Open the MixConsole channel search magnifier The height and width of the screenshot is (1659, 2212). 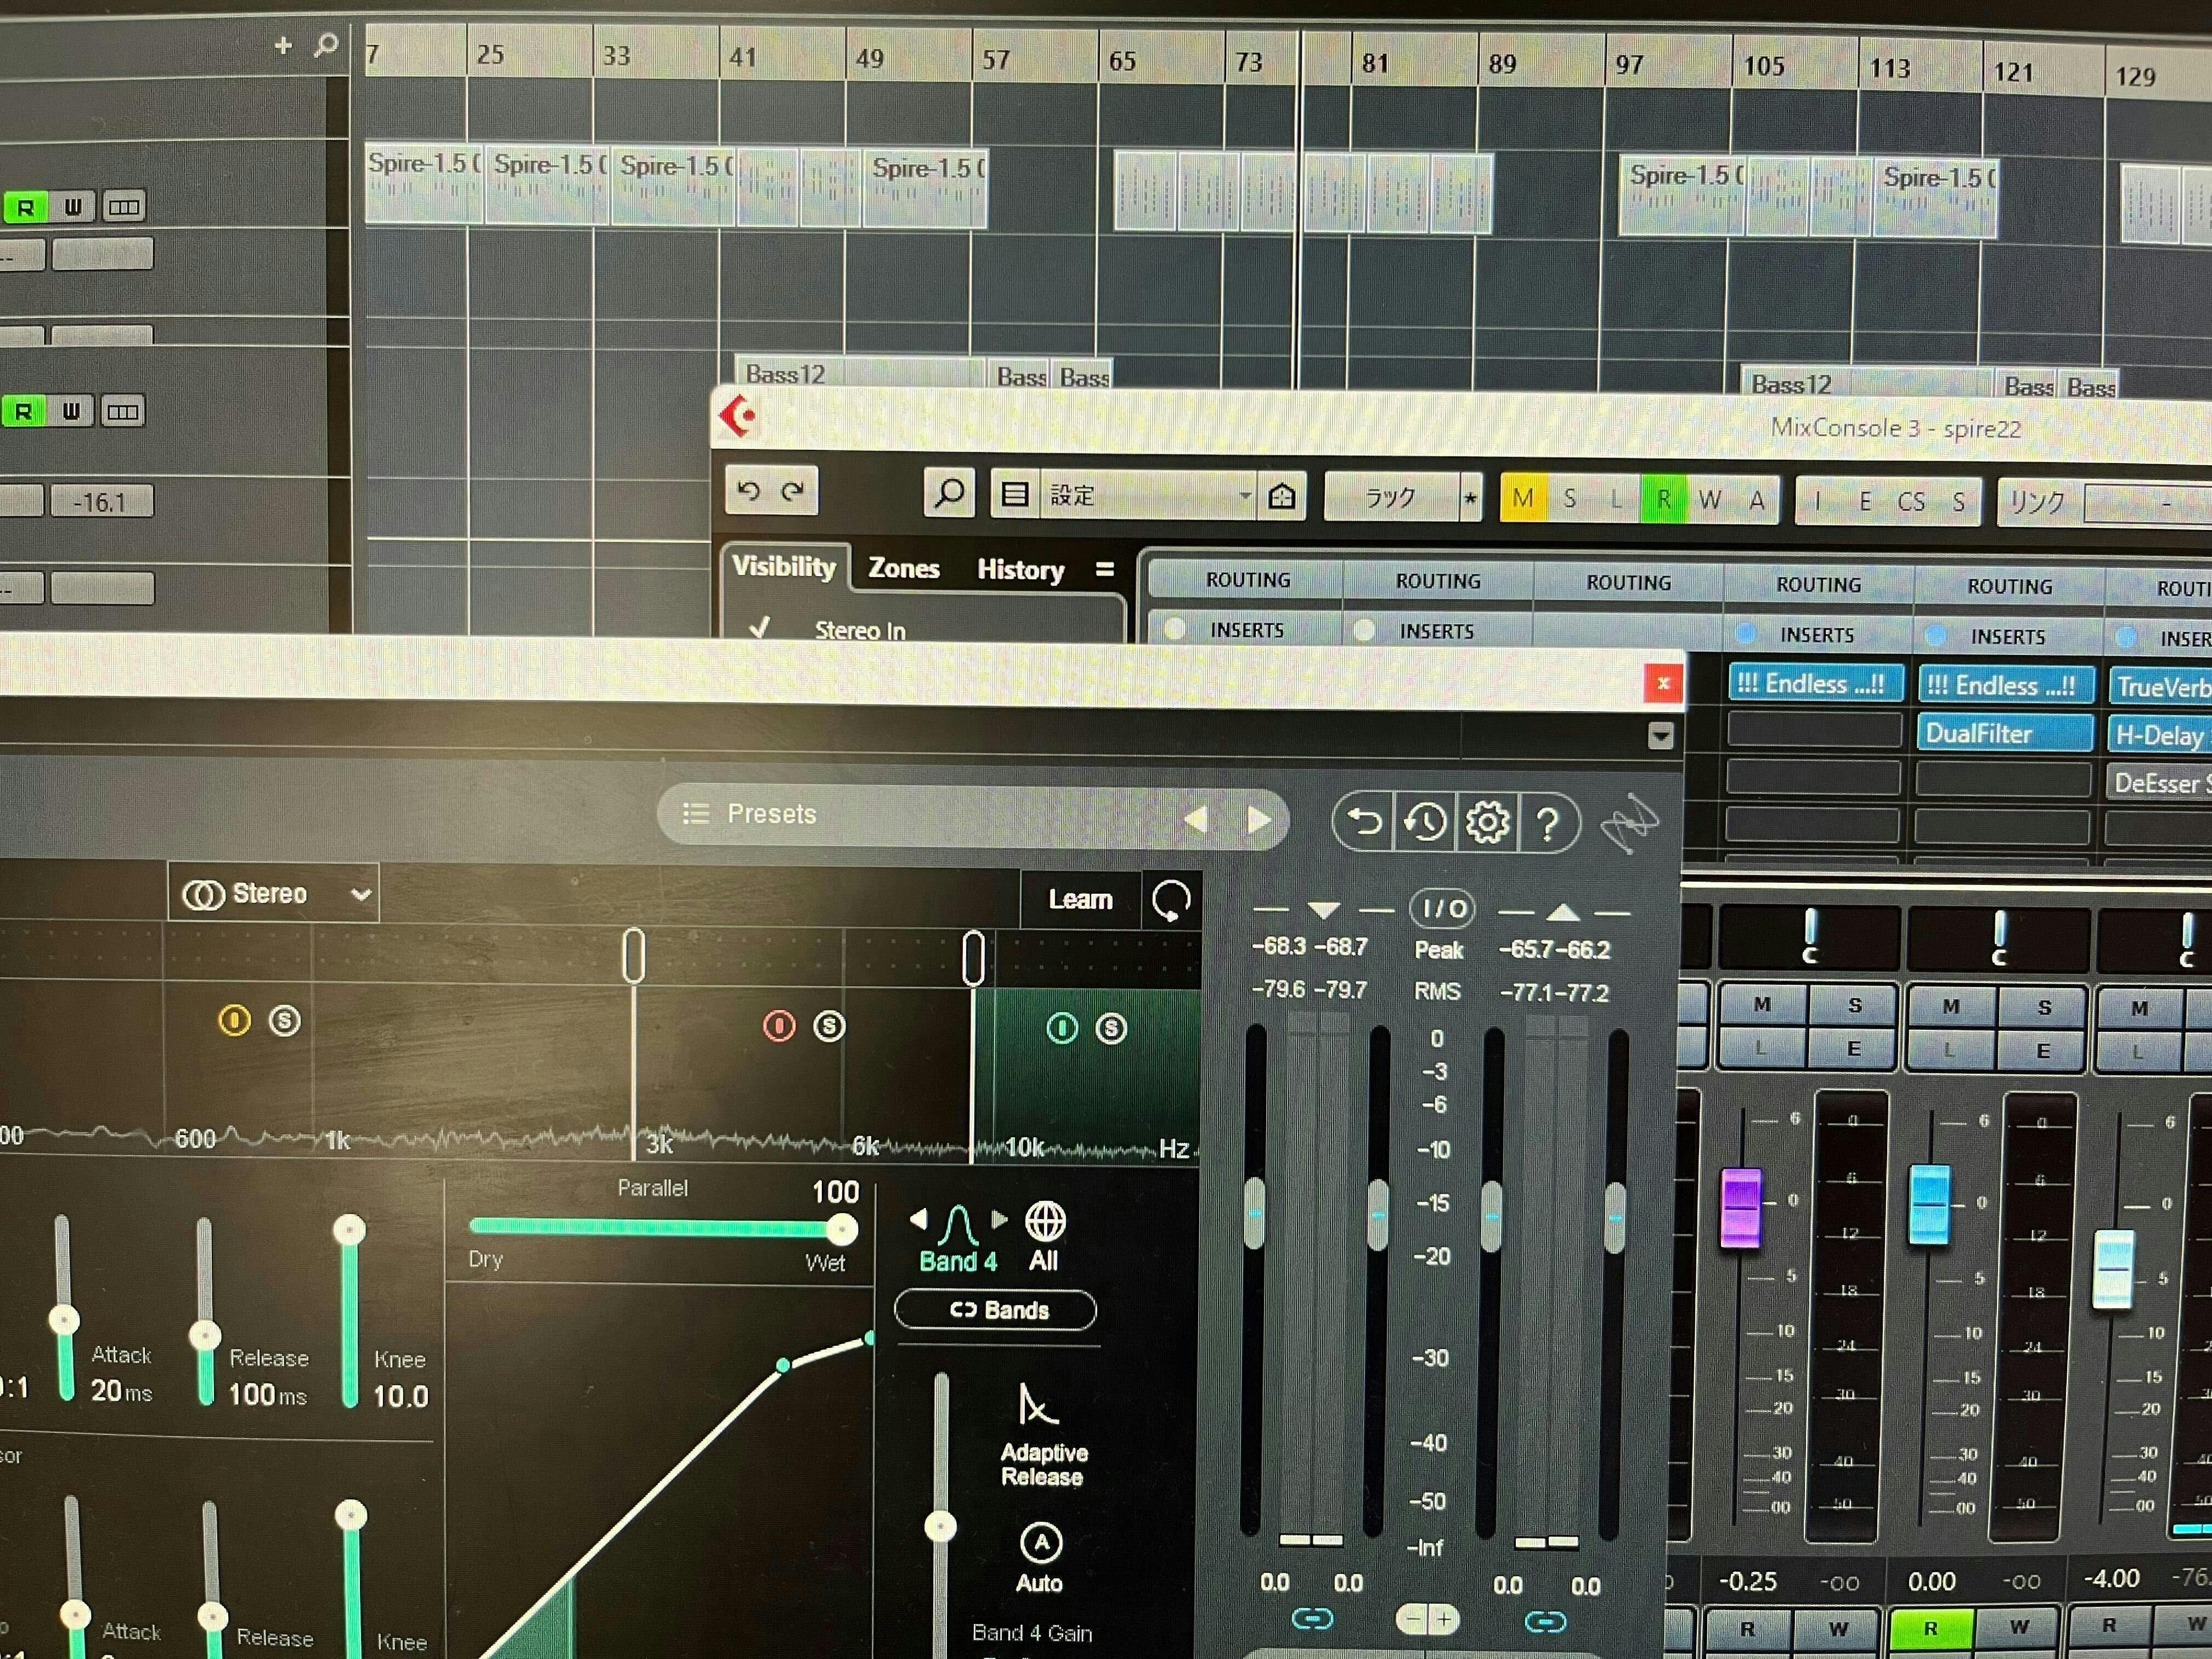[x=949, y=493]
